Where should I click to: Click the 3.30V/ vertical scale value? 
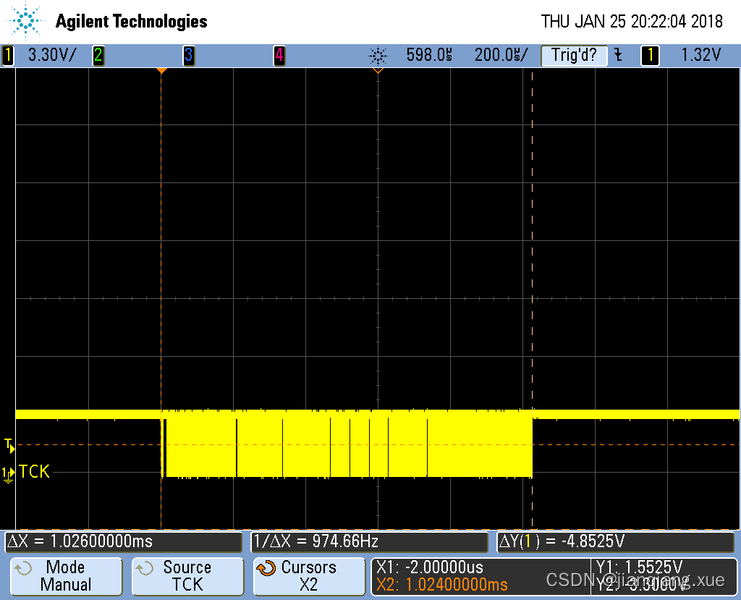[52, 55]
